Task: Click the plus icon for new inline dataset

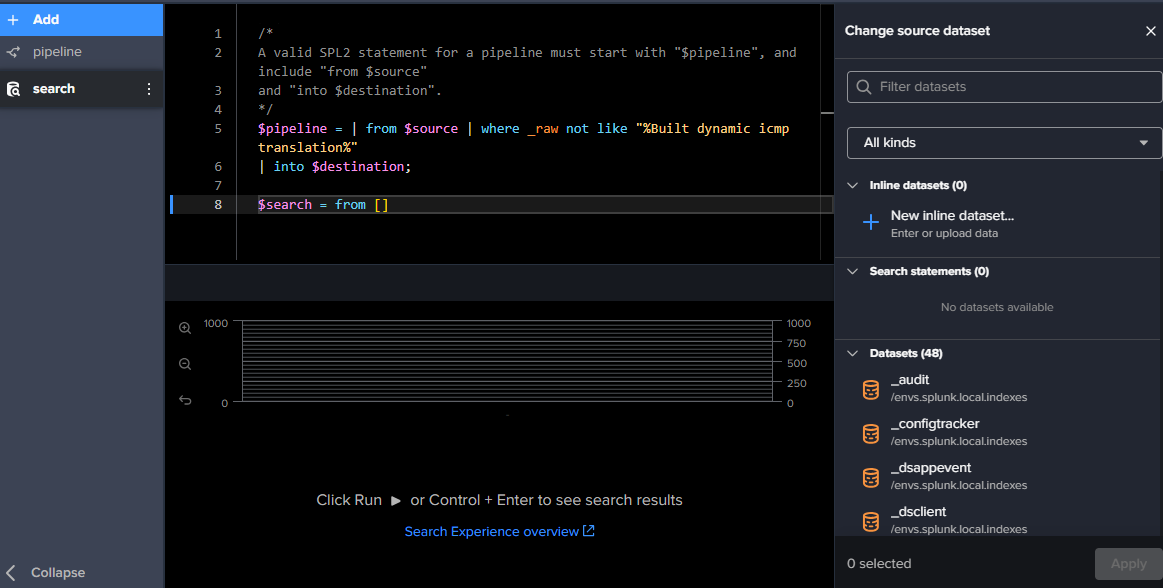Action: (x=871, y=222)
